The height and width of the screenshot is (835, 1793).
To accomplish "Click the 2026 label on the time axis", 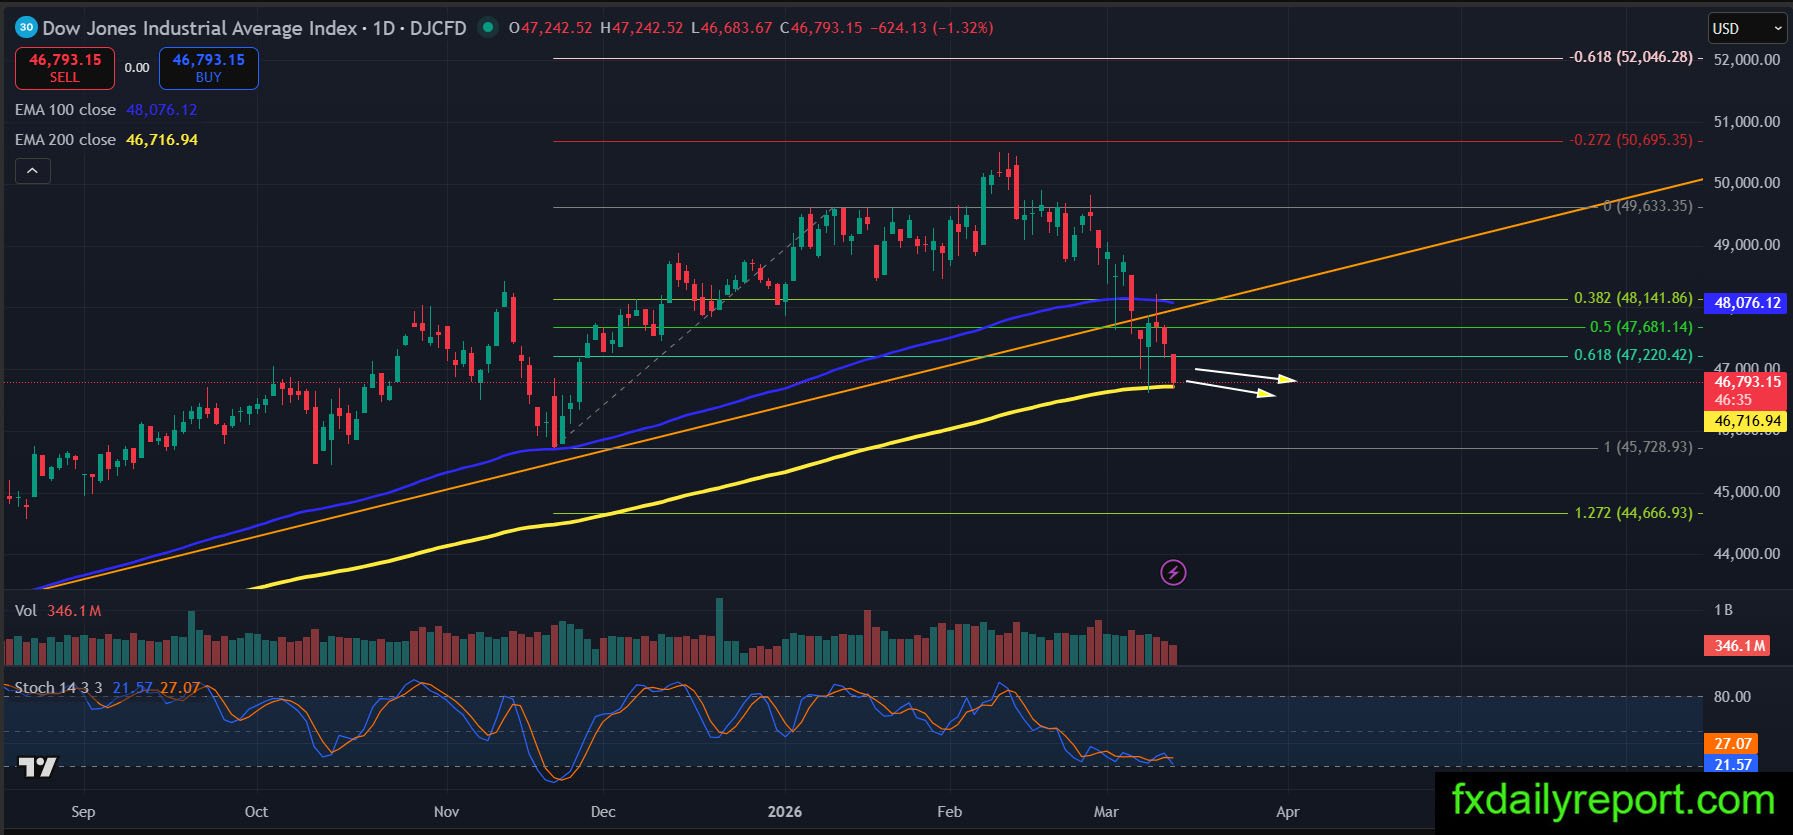I will pyautogui.click(x=785, y=812).
